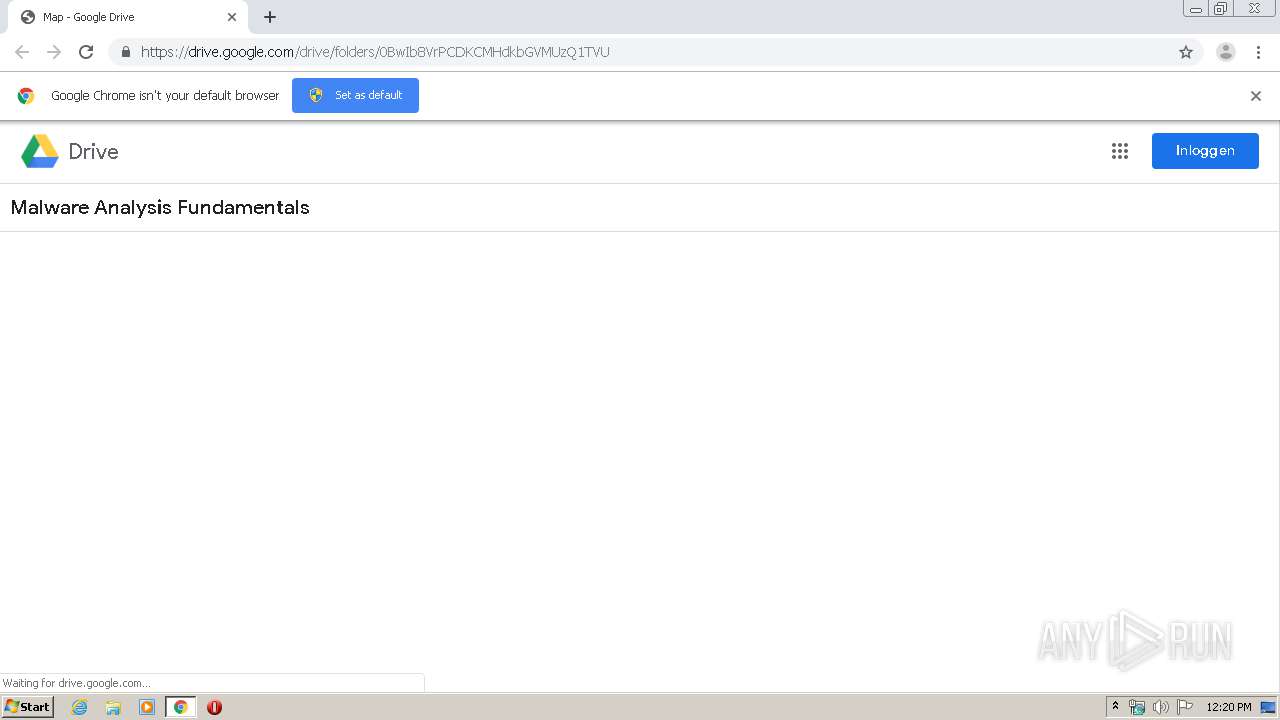Open the Action Center flag icon
Screen dimensions: 1280x720
[x=1185, y=707]
